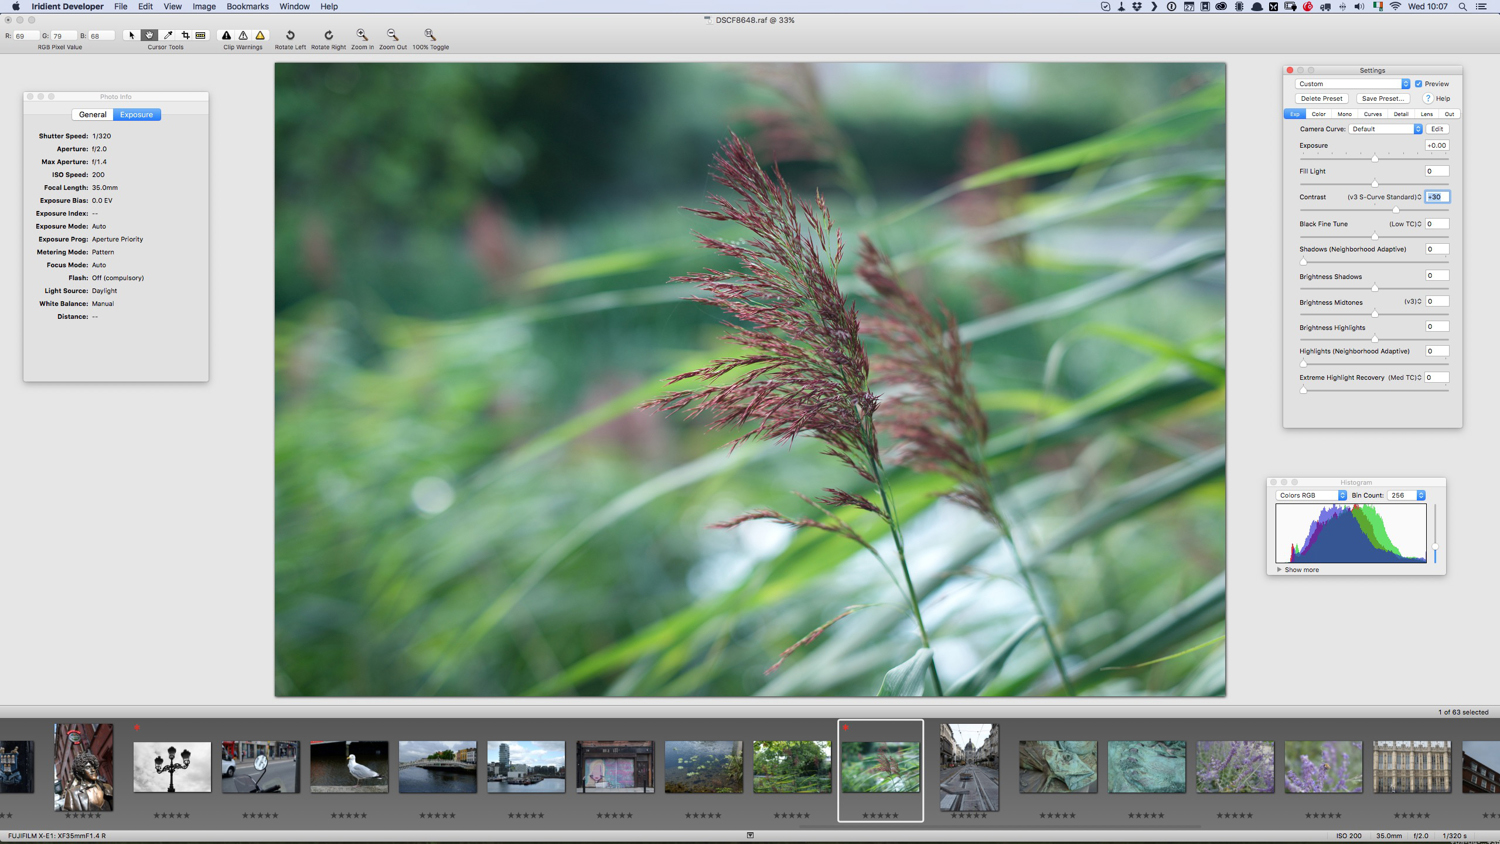Open the Camera Curve dropdown
Viewport: 1500px width, 844px height.
click(x=1385, y=129)
